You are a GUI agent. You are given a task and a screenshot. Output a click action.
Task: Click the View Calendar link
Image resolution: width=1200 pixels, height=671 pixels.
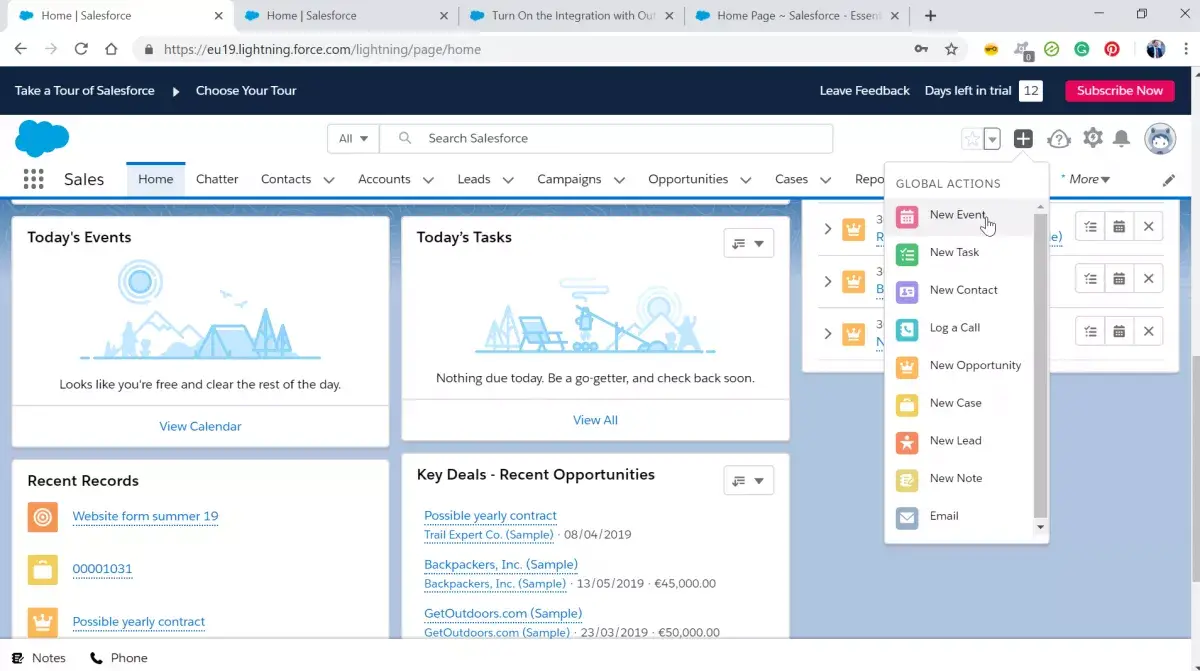coord(200,426)
